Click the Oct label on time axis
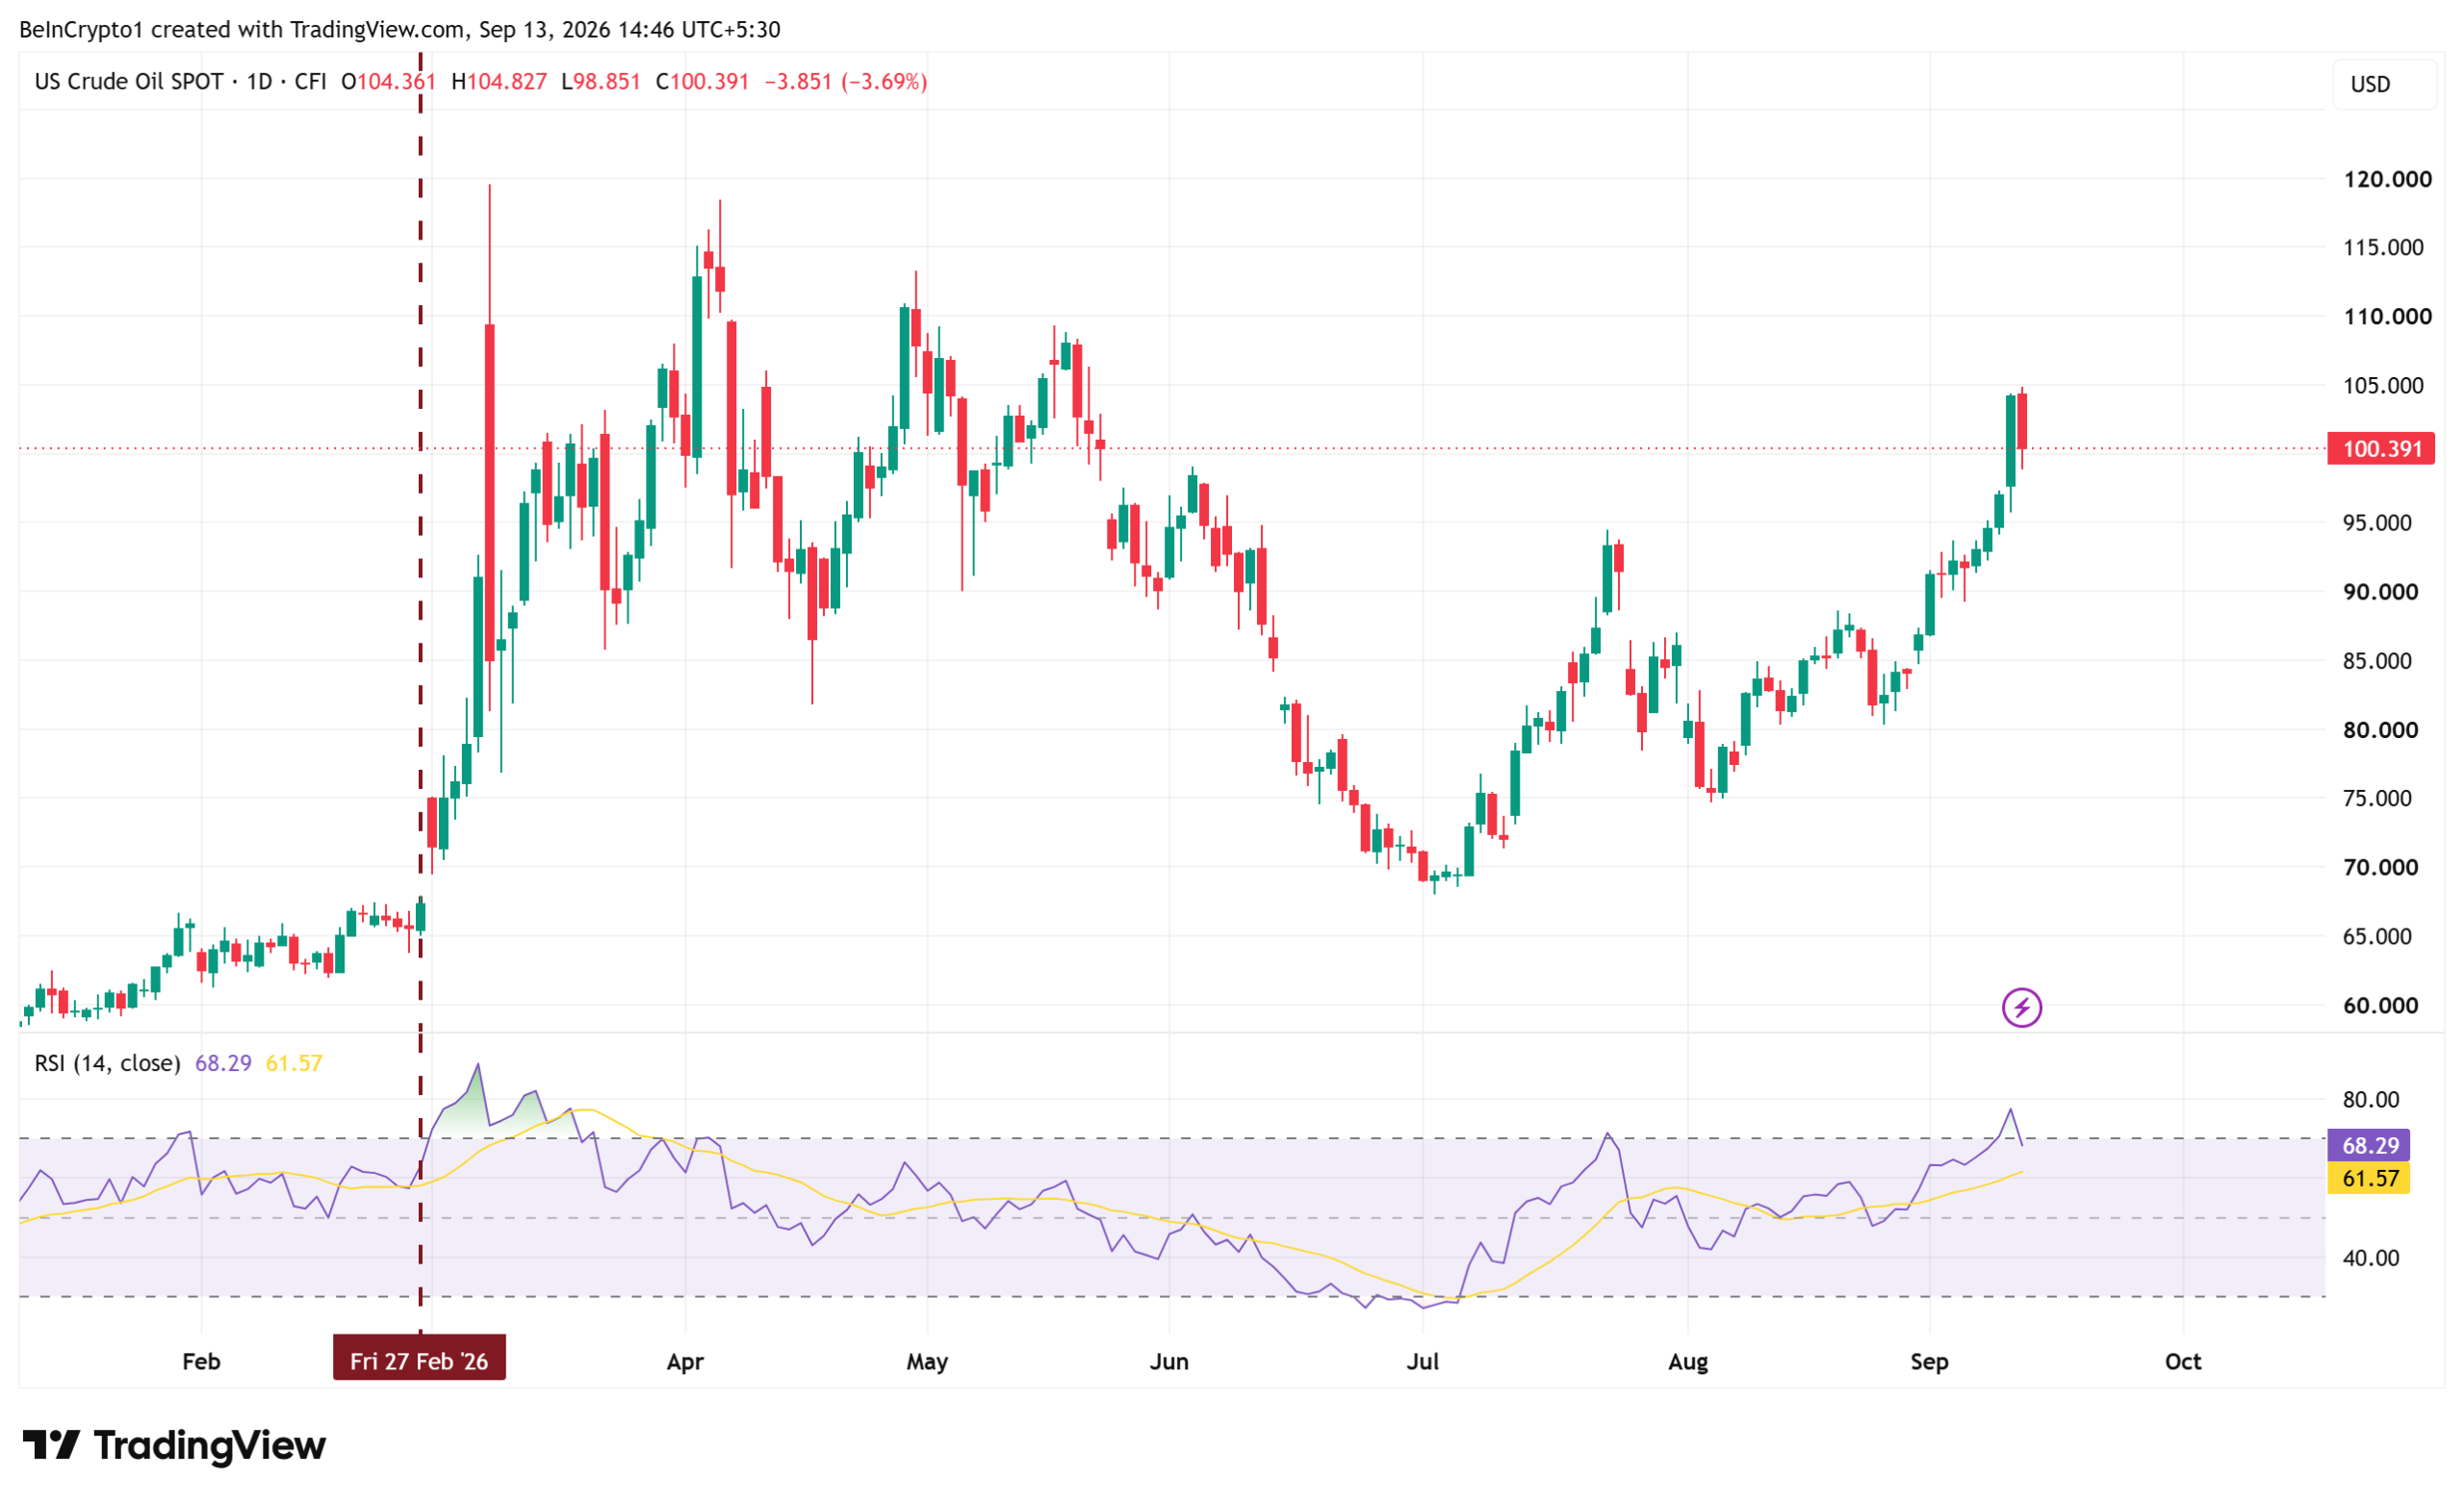The width and height of the screenshot is (2464, 1503). tap(2183, 1361)
